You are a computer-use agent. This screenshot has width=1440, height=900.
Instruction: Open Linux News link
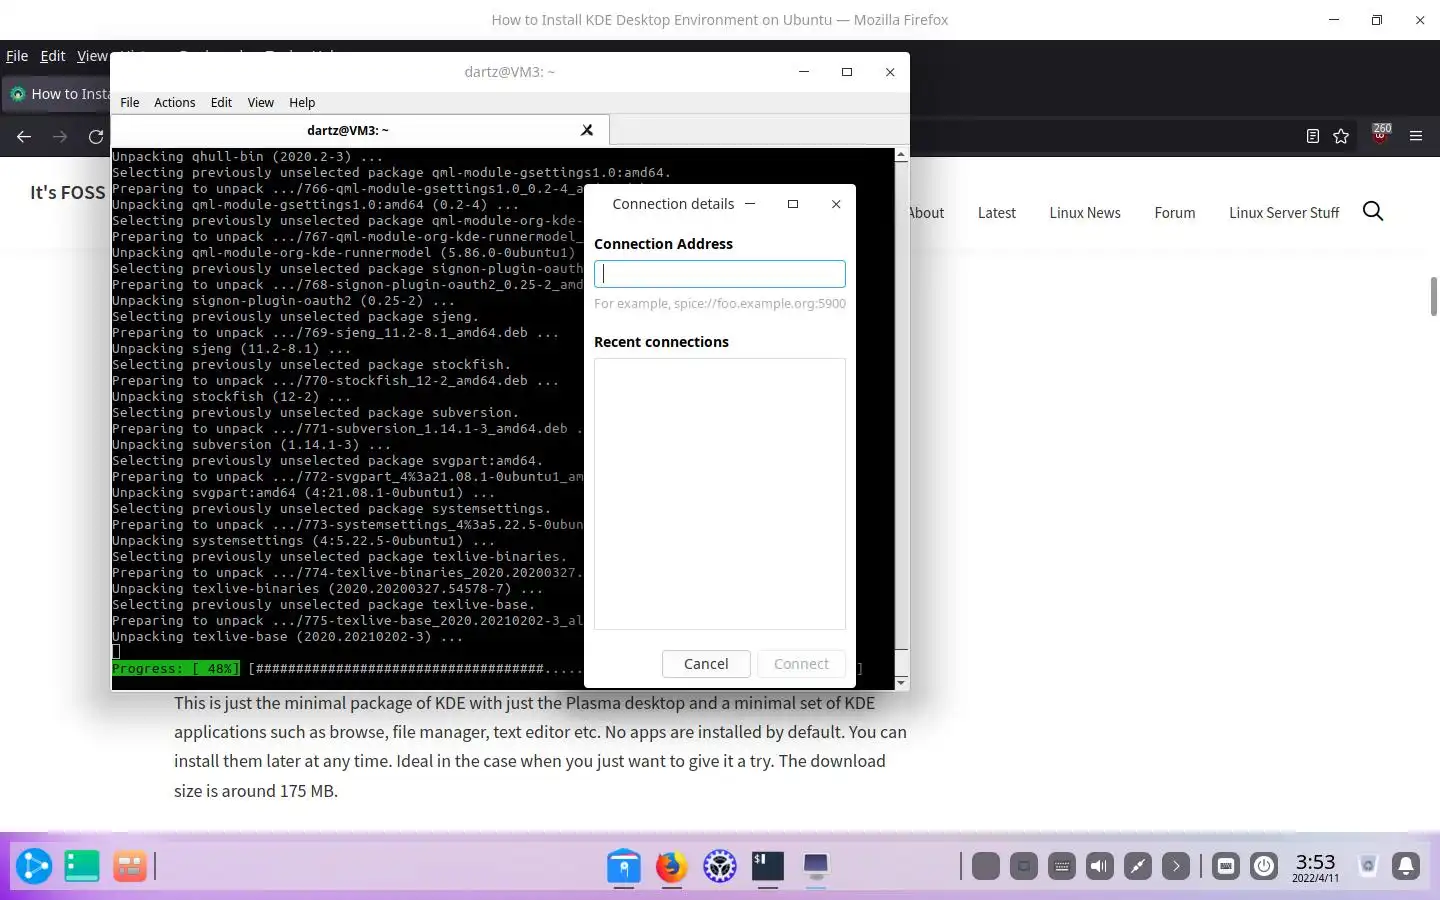coord(1085,213)
